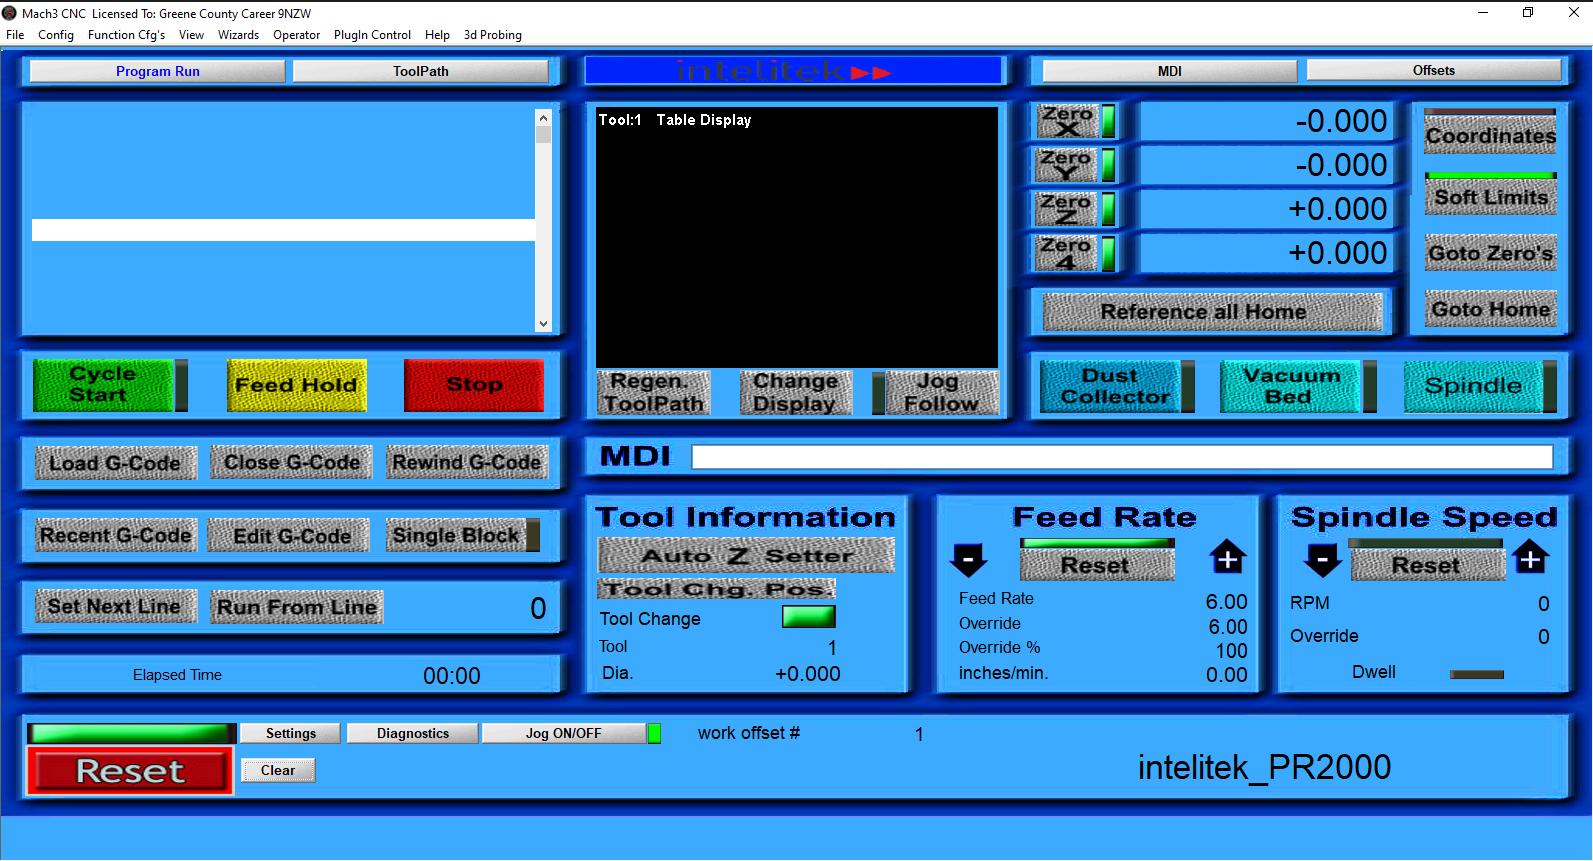The image size is (1593, 861).
Task: Decrease feed rate with minus arrow
Action: coord(968,559)
